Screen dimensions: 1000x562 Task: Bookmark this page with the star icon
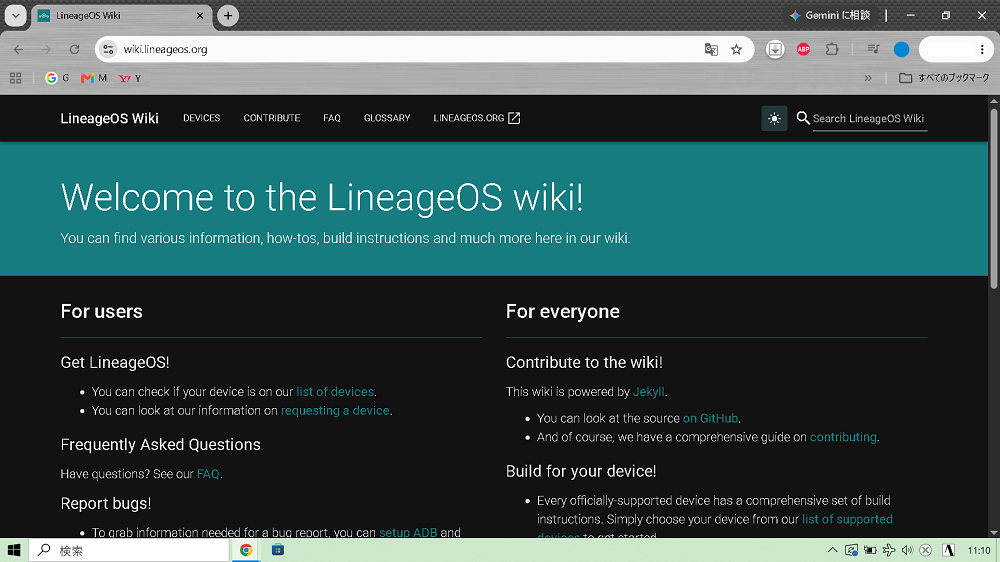click(x=737, y=49)
